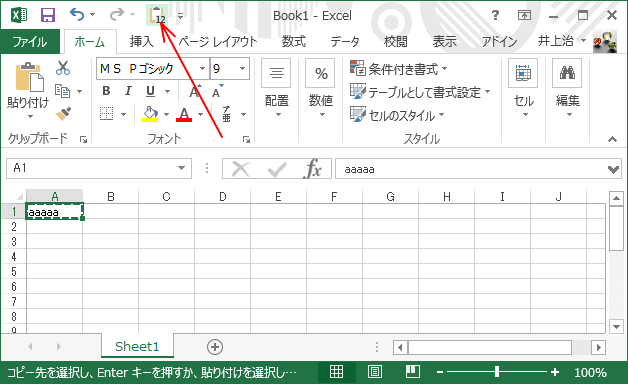
Task: Open the フォント dialog launcher
Action: (x=246, y=139)
